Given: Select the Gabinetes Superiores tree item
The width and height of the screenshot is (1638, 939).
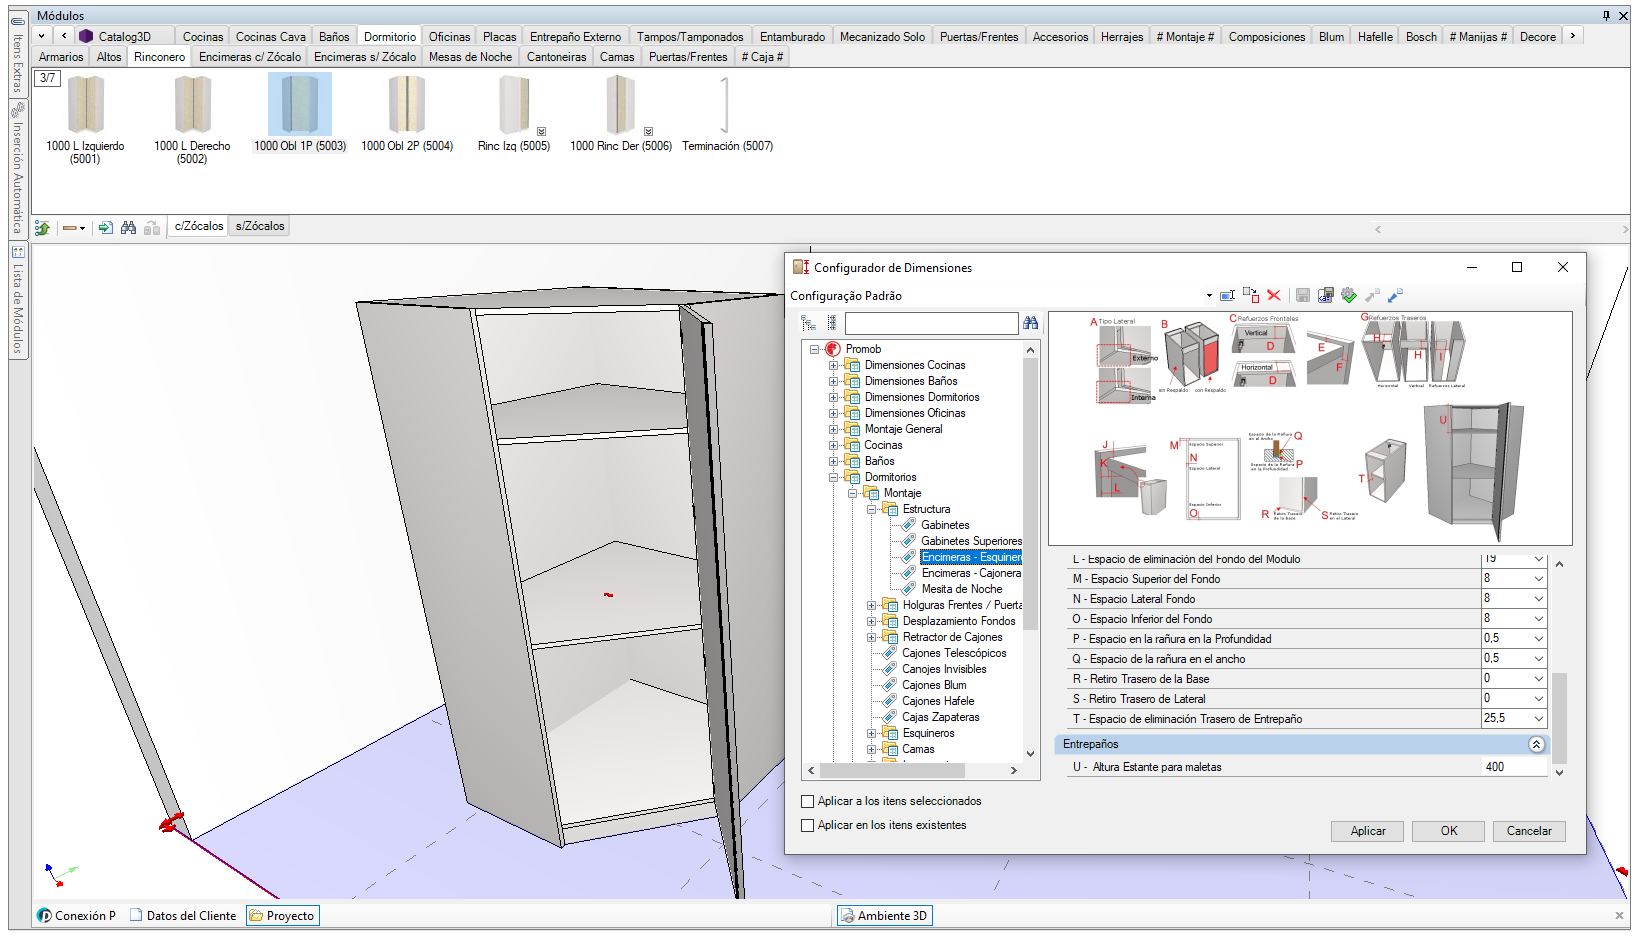Looking at the screenshot, I should coord(971,541).
